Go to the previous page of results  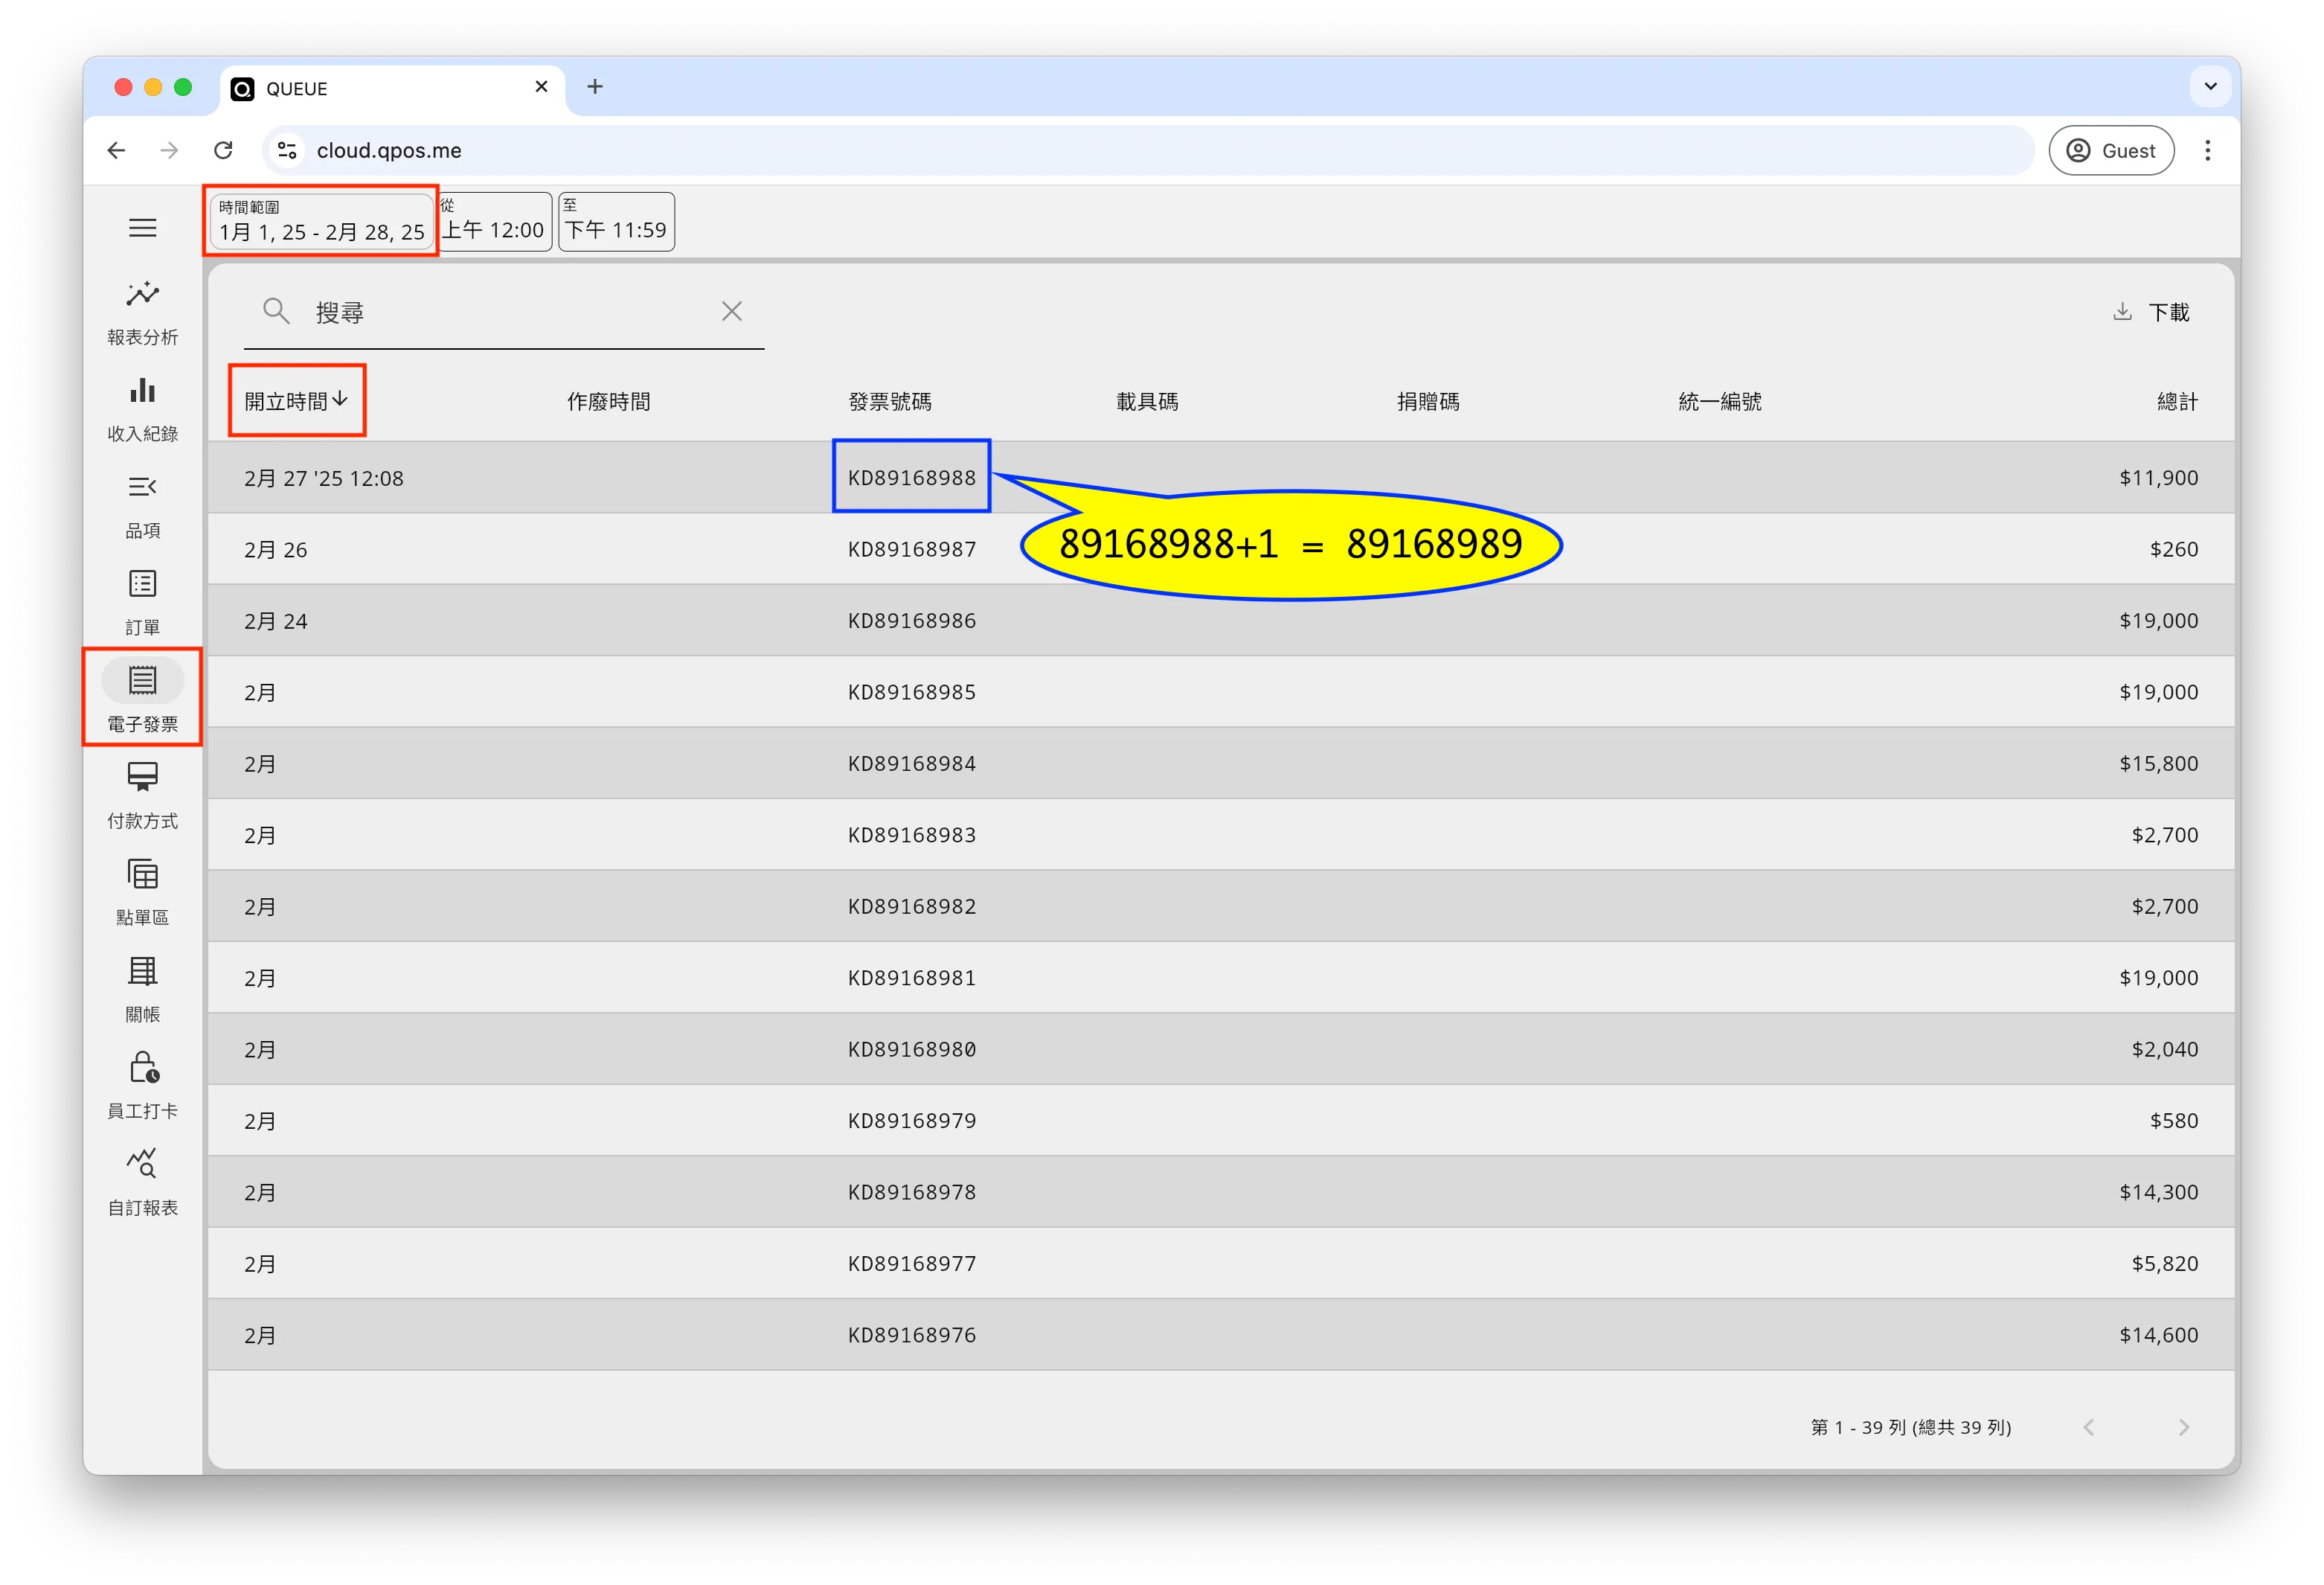point(2088,1427)
